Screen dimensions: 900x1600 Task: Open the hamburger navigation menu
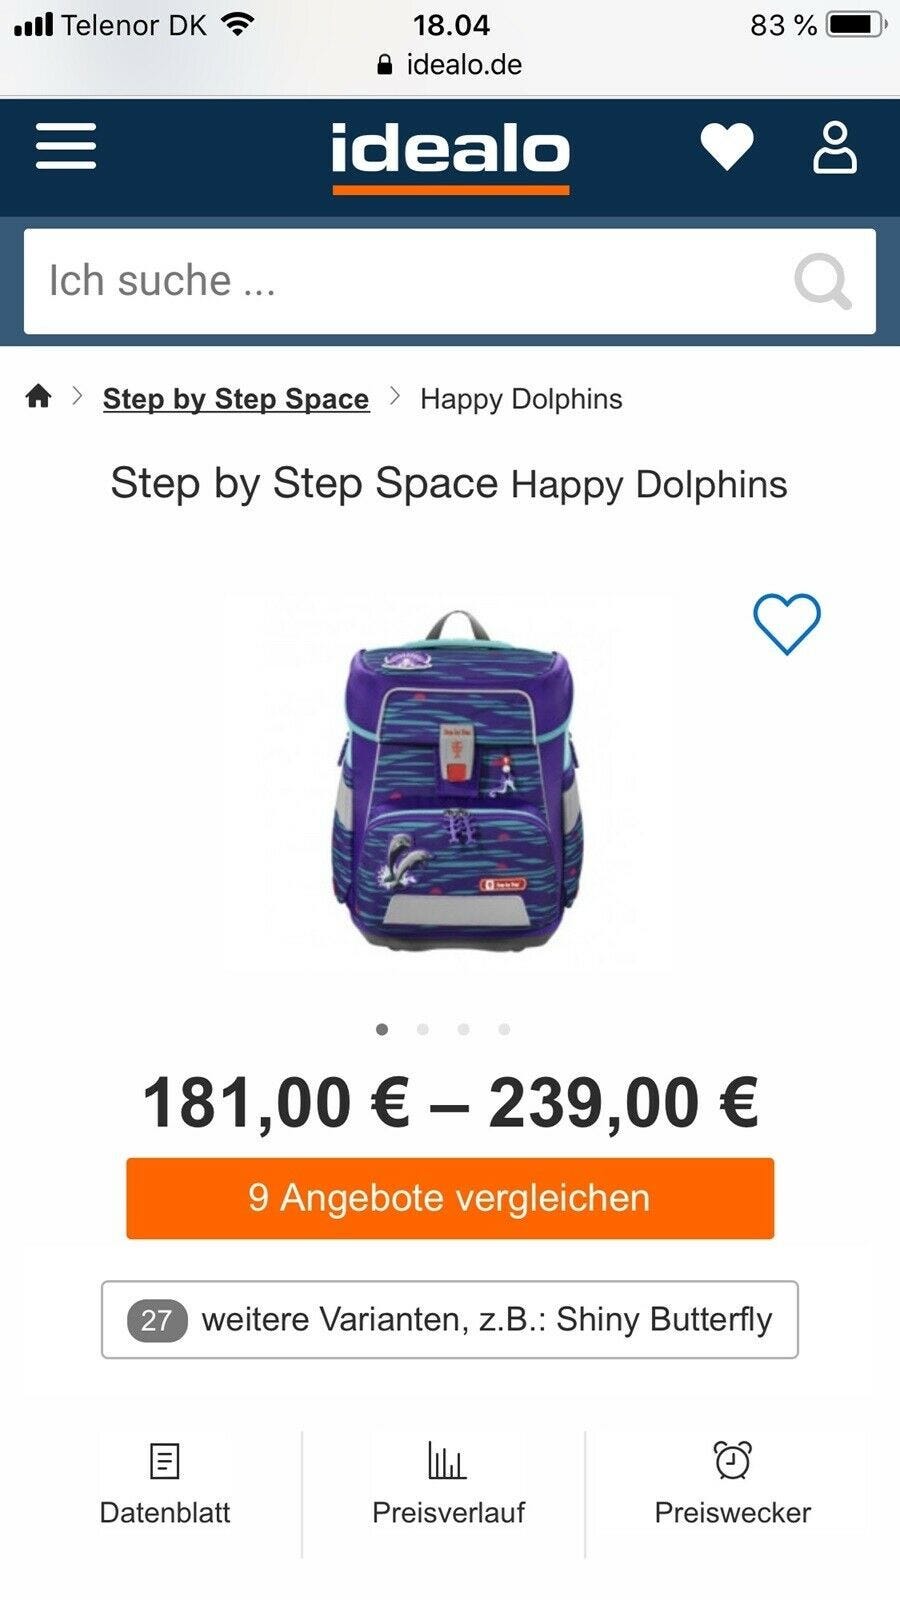[66, 147]
